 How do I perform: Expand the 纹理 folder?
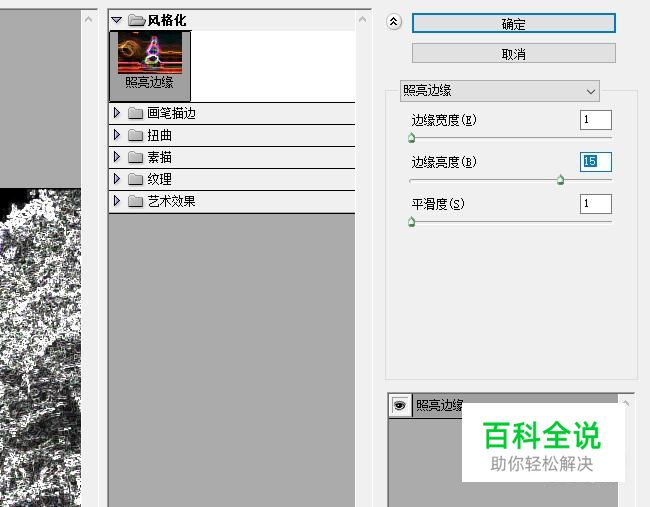pyautogui.click(x=117, y=179)
